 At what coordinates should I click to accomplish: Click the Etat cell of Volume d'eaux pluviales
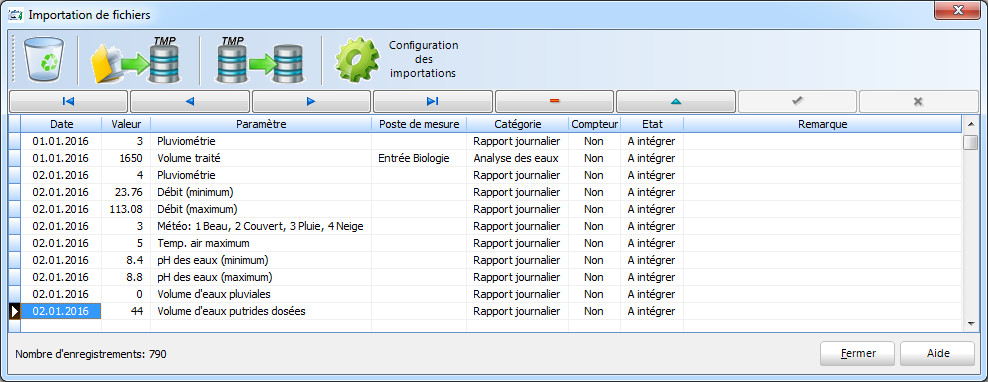(652, 294)
